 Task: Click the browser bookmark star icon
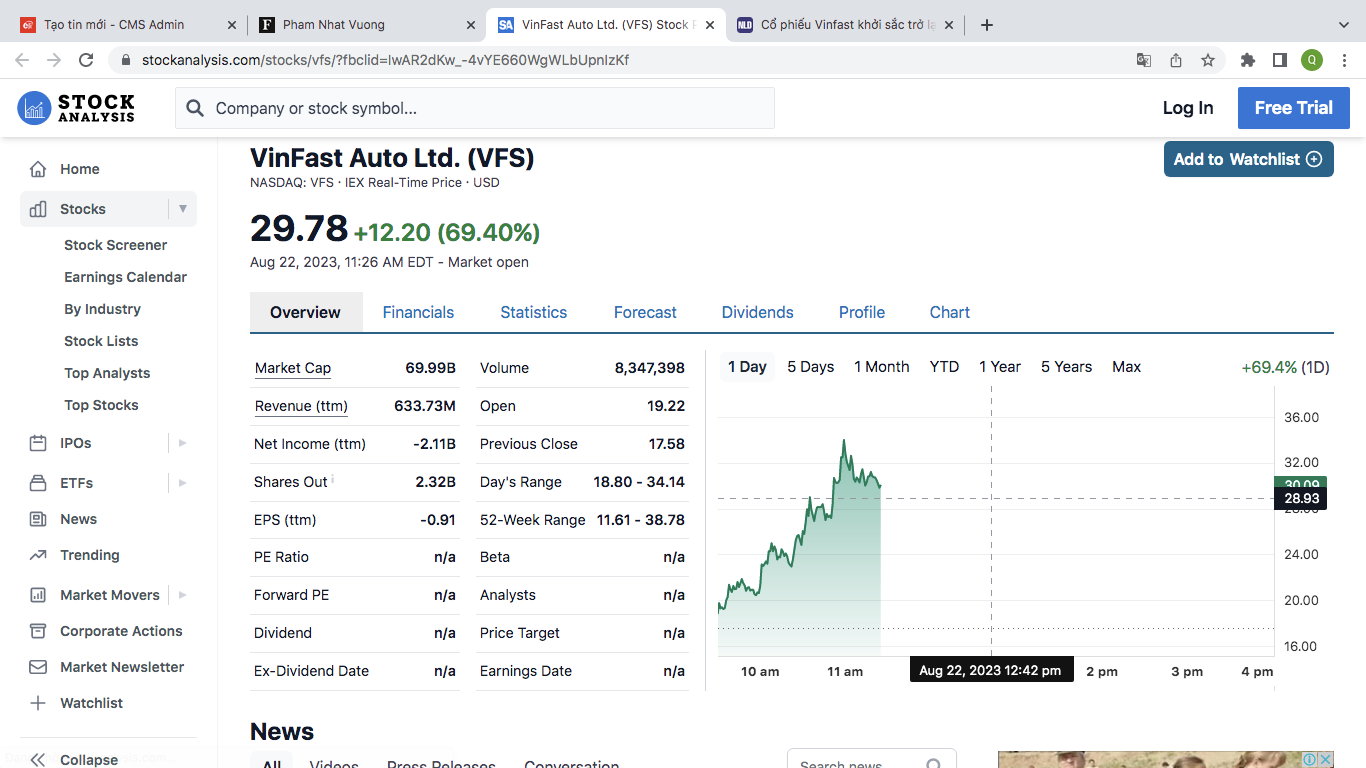pos(1208,60)
